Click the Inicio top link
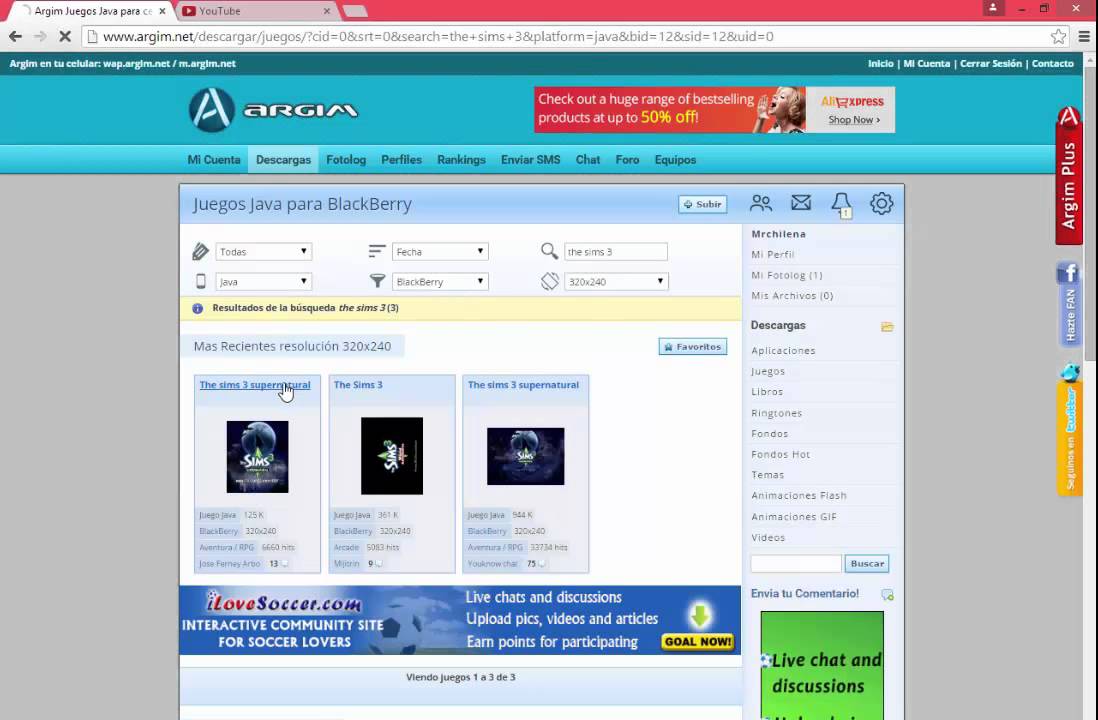 880,63
